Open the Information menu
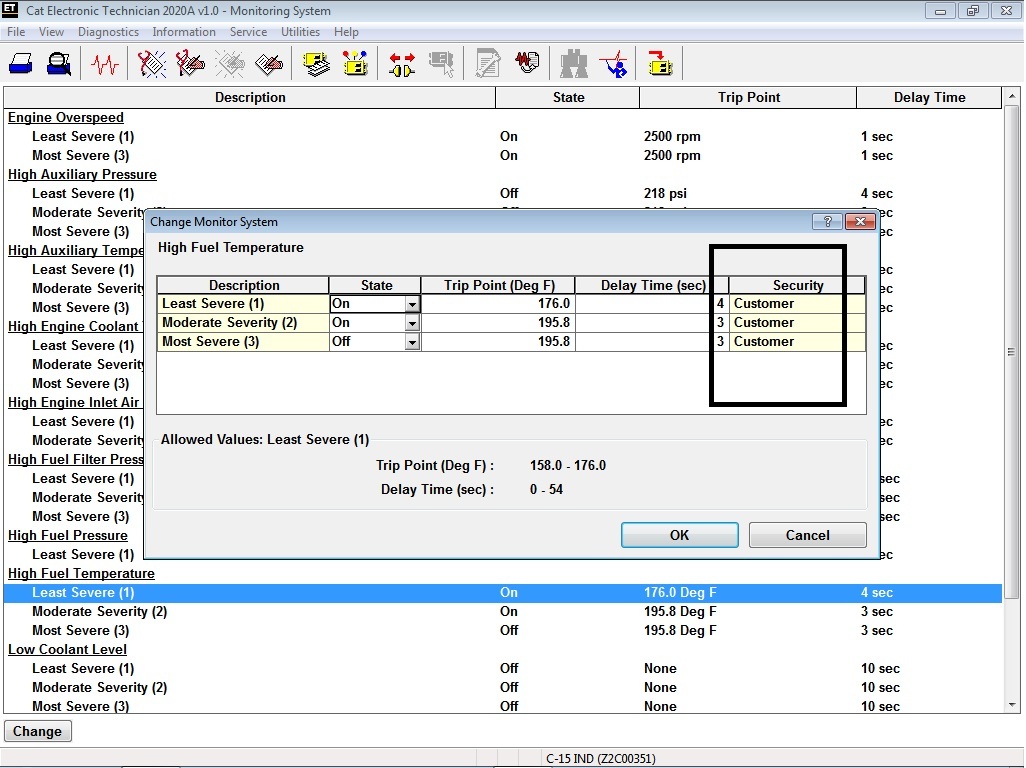The height and width of the screenshot is (768, 1026). (x=184, y=32)
